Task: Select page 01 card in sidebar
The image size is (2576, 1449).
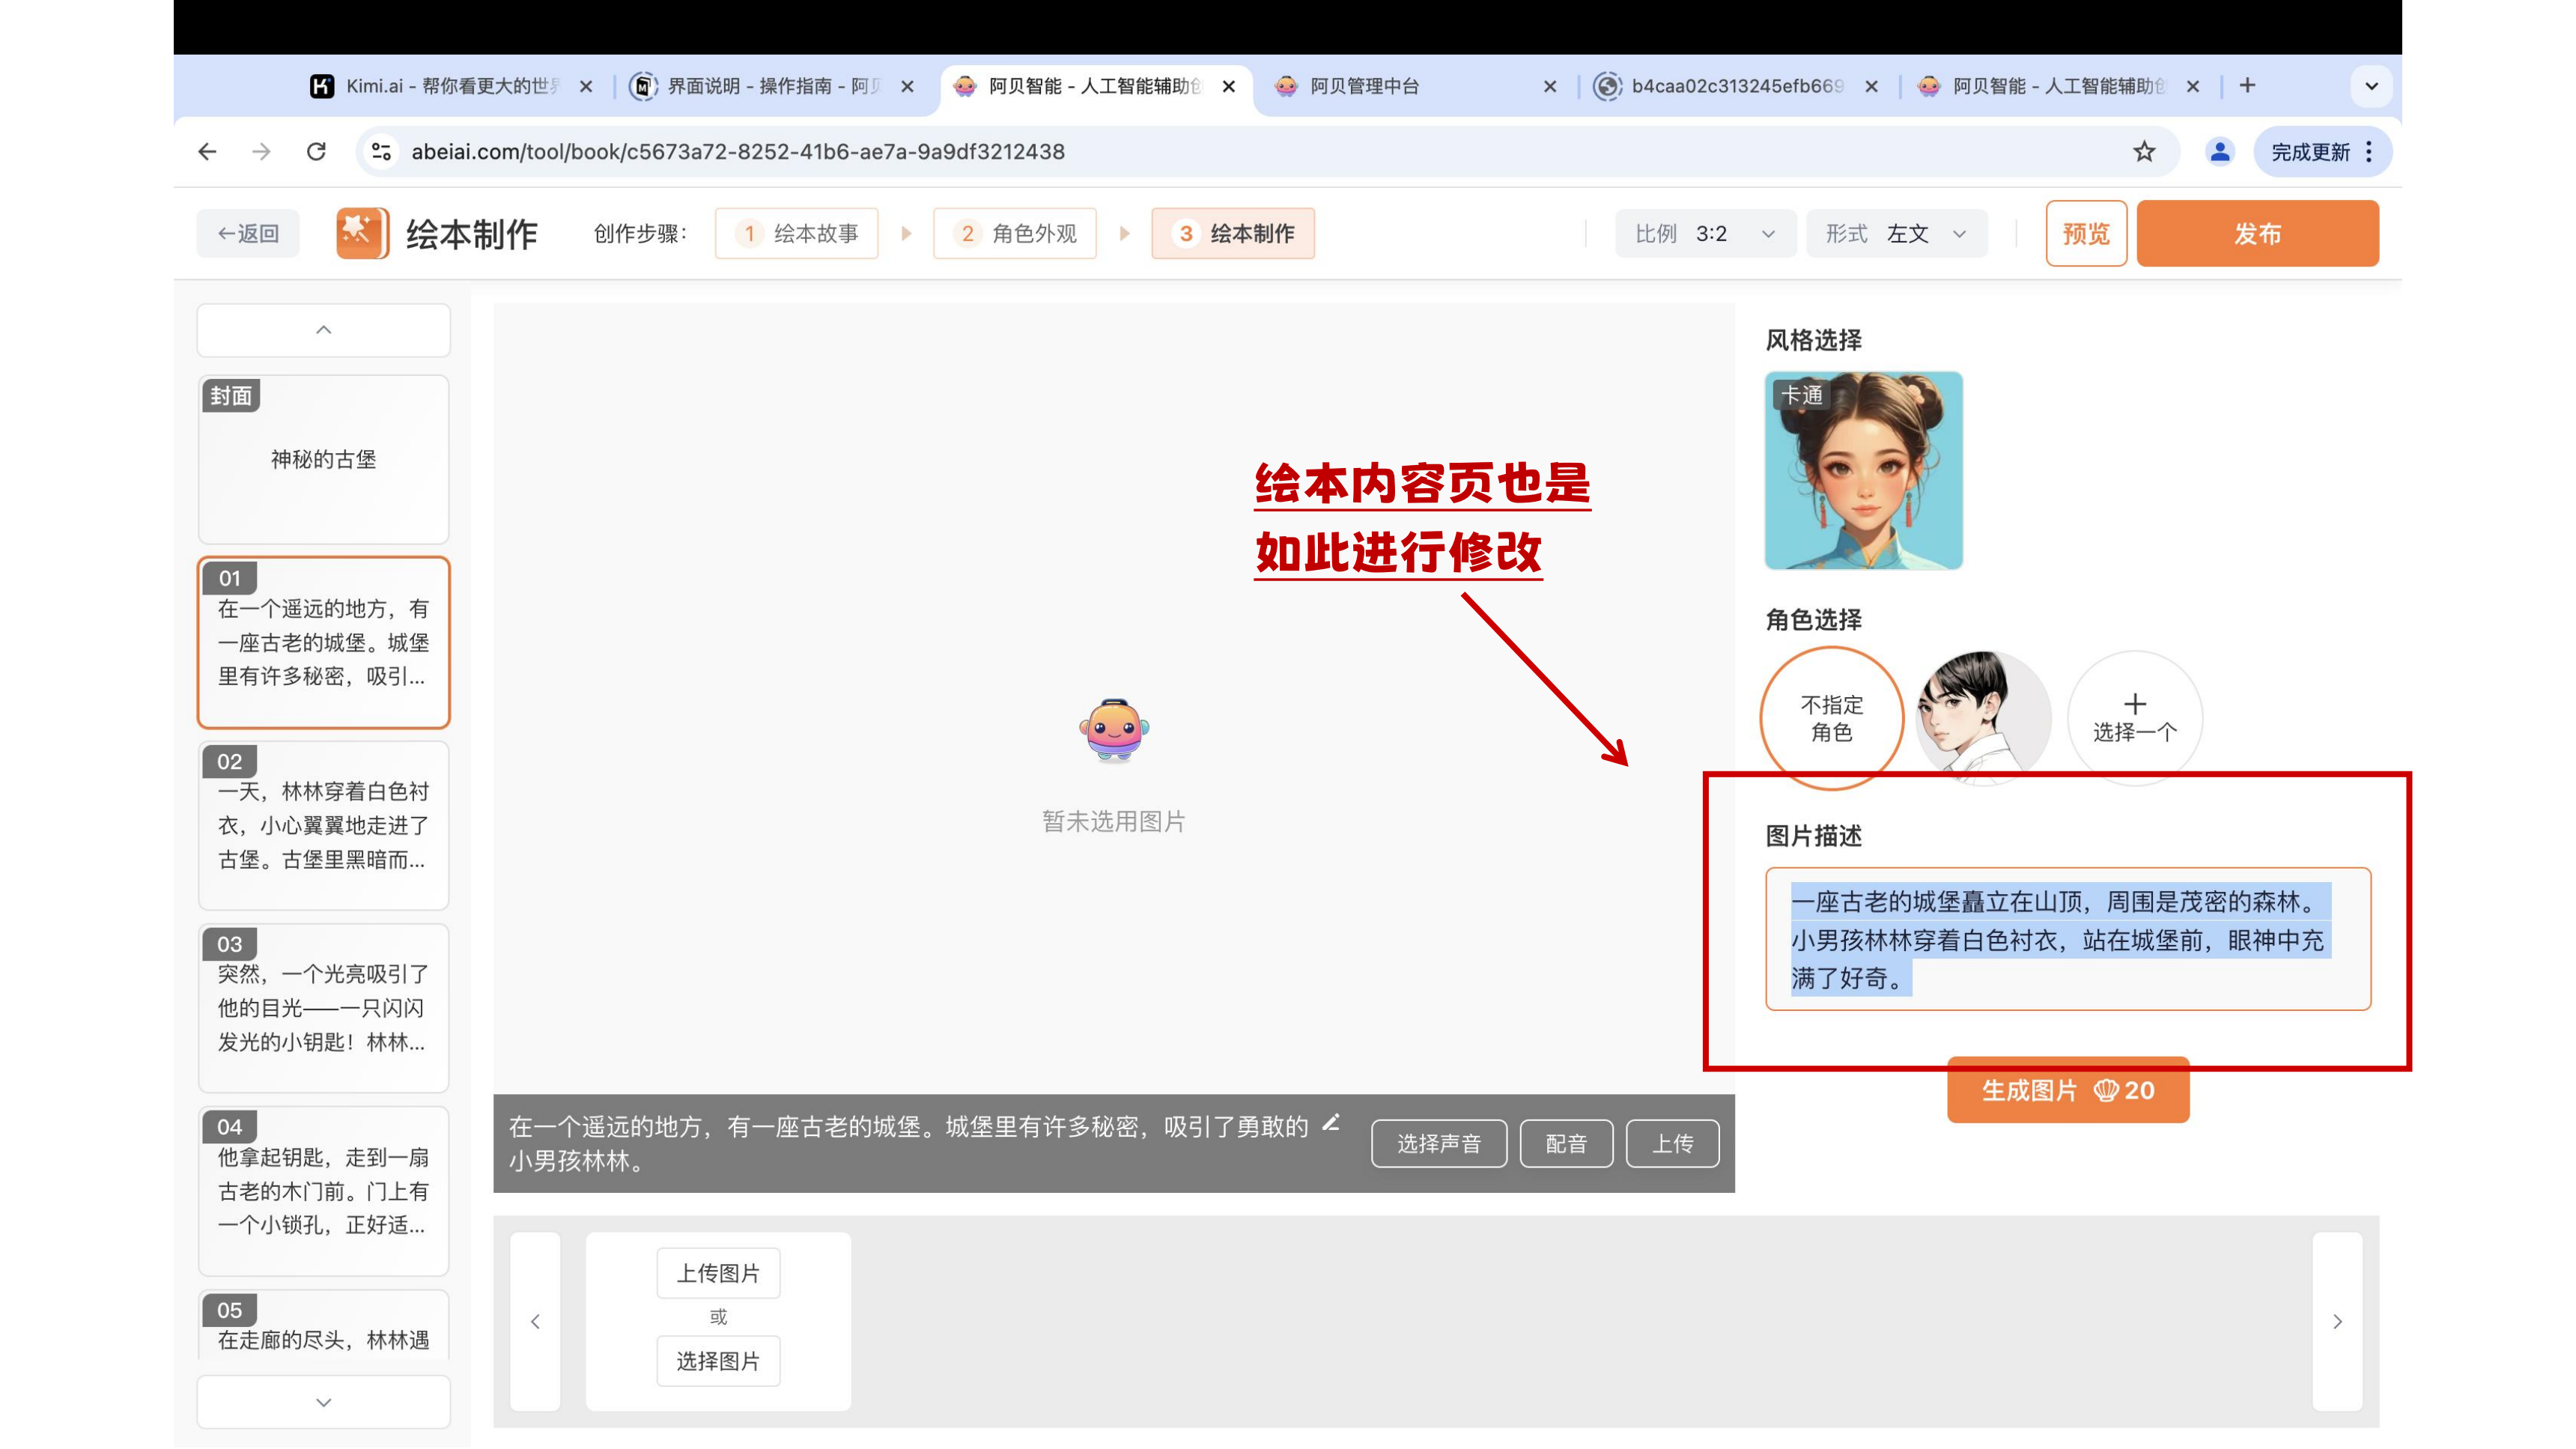Action: pyautogui.click(x=323, y=642)
